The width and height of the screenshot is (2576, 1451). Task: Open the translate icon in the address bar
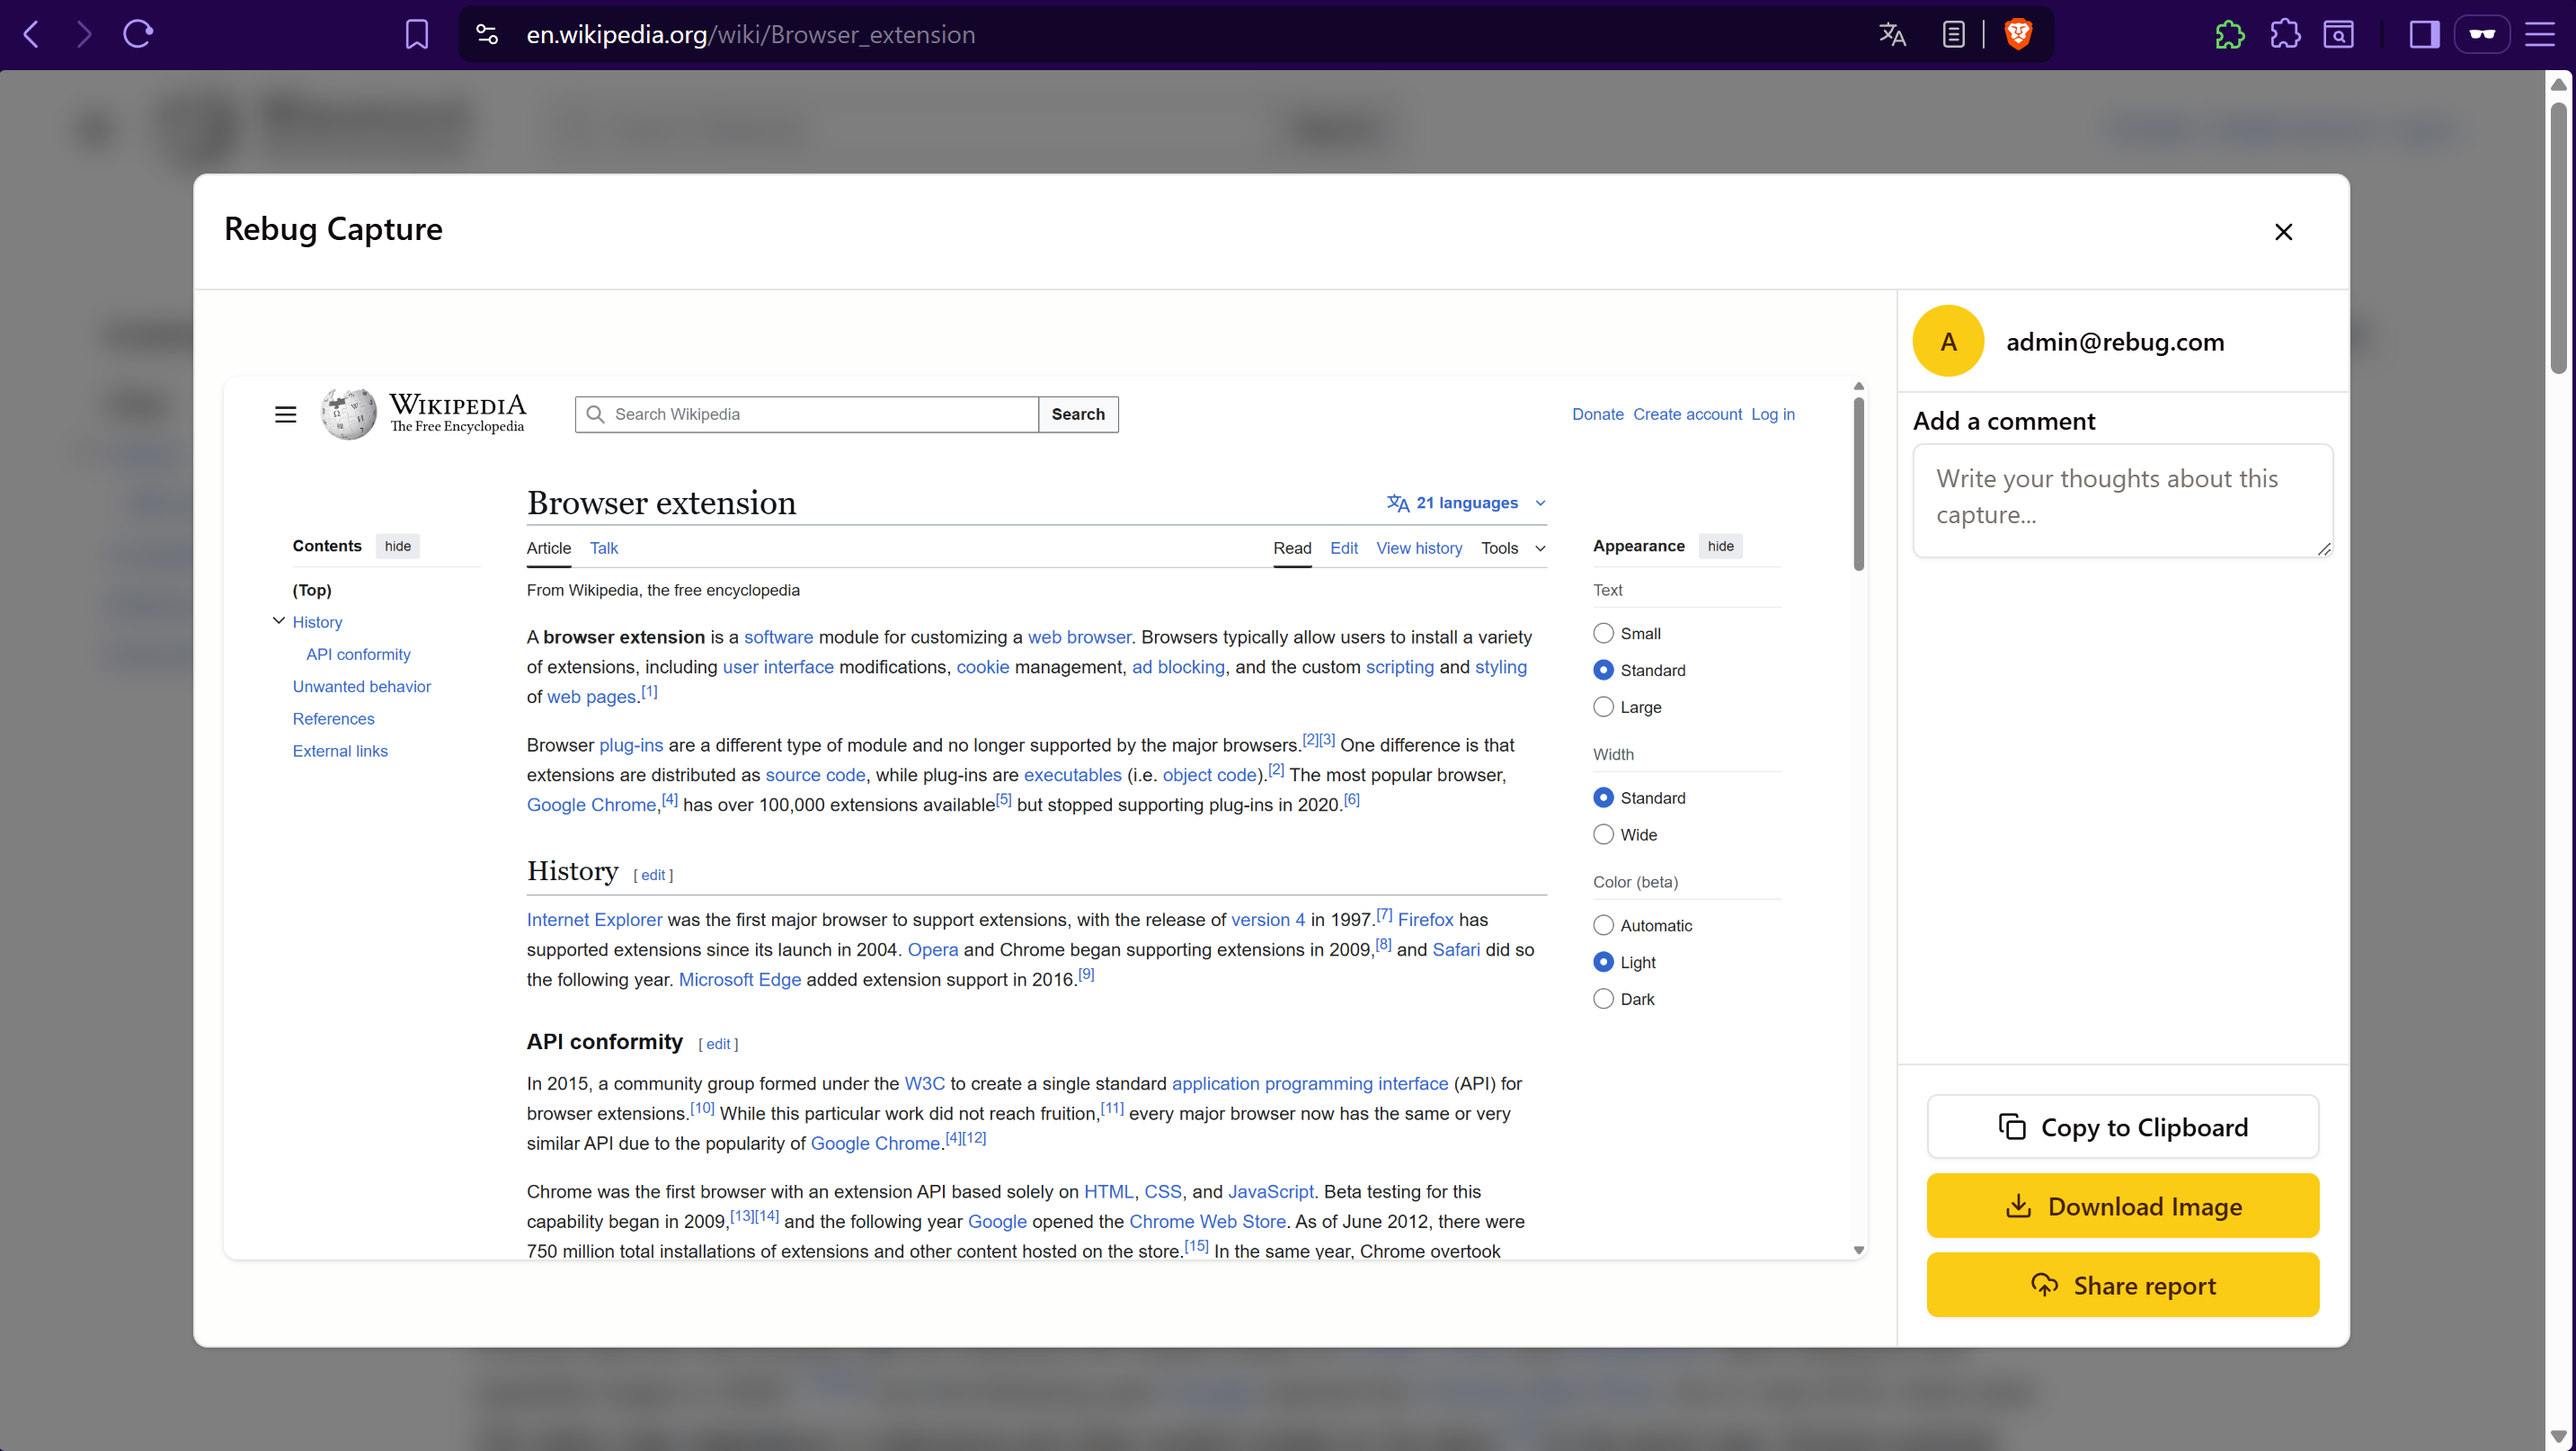click(x=1892, y=34)
